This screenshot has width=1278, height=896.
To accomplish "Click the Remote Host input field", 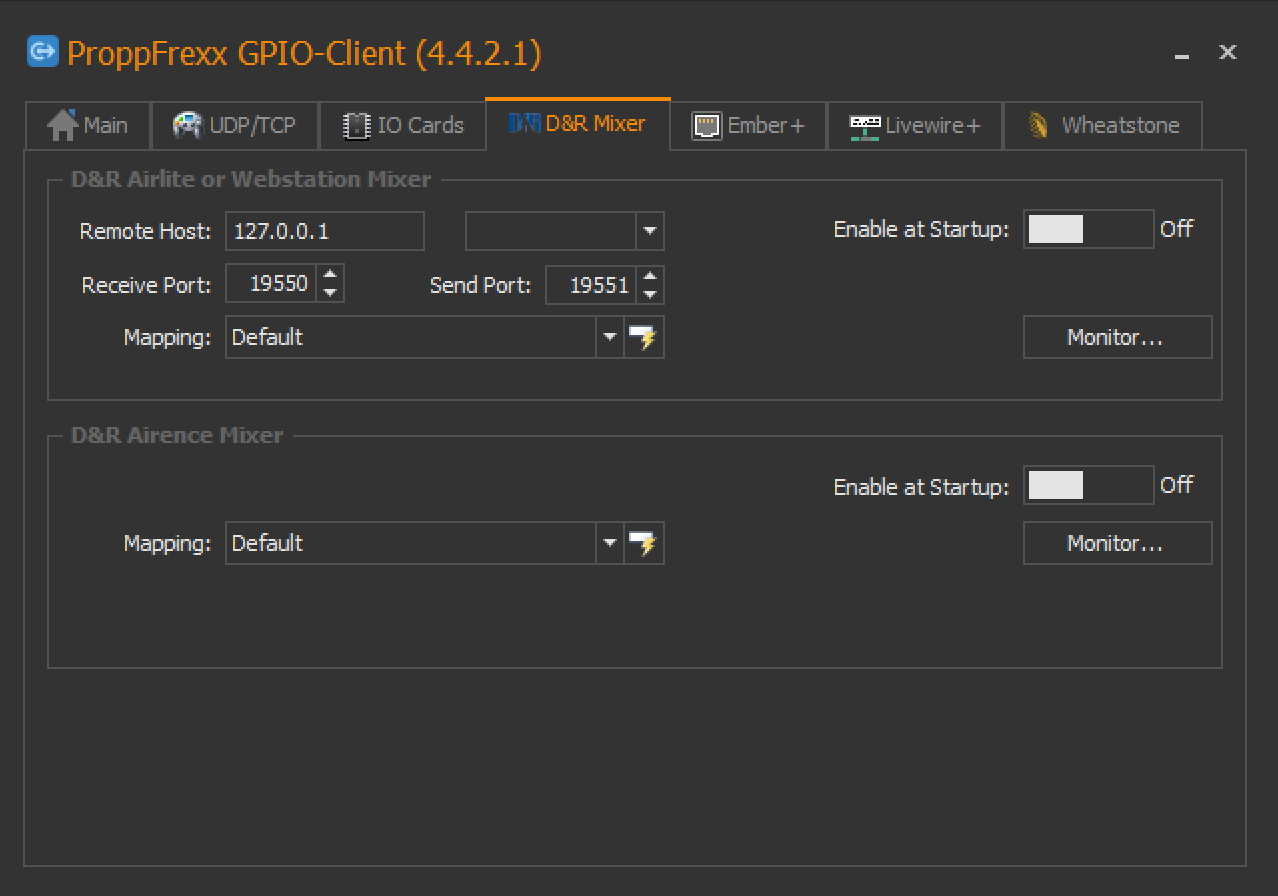I will point(324,231).
